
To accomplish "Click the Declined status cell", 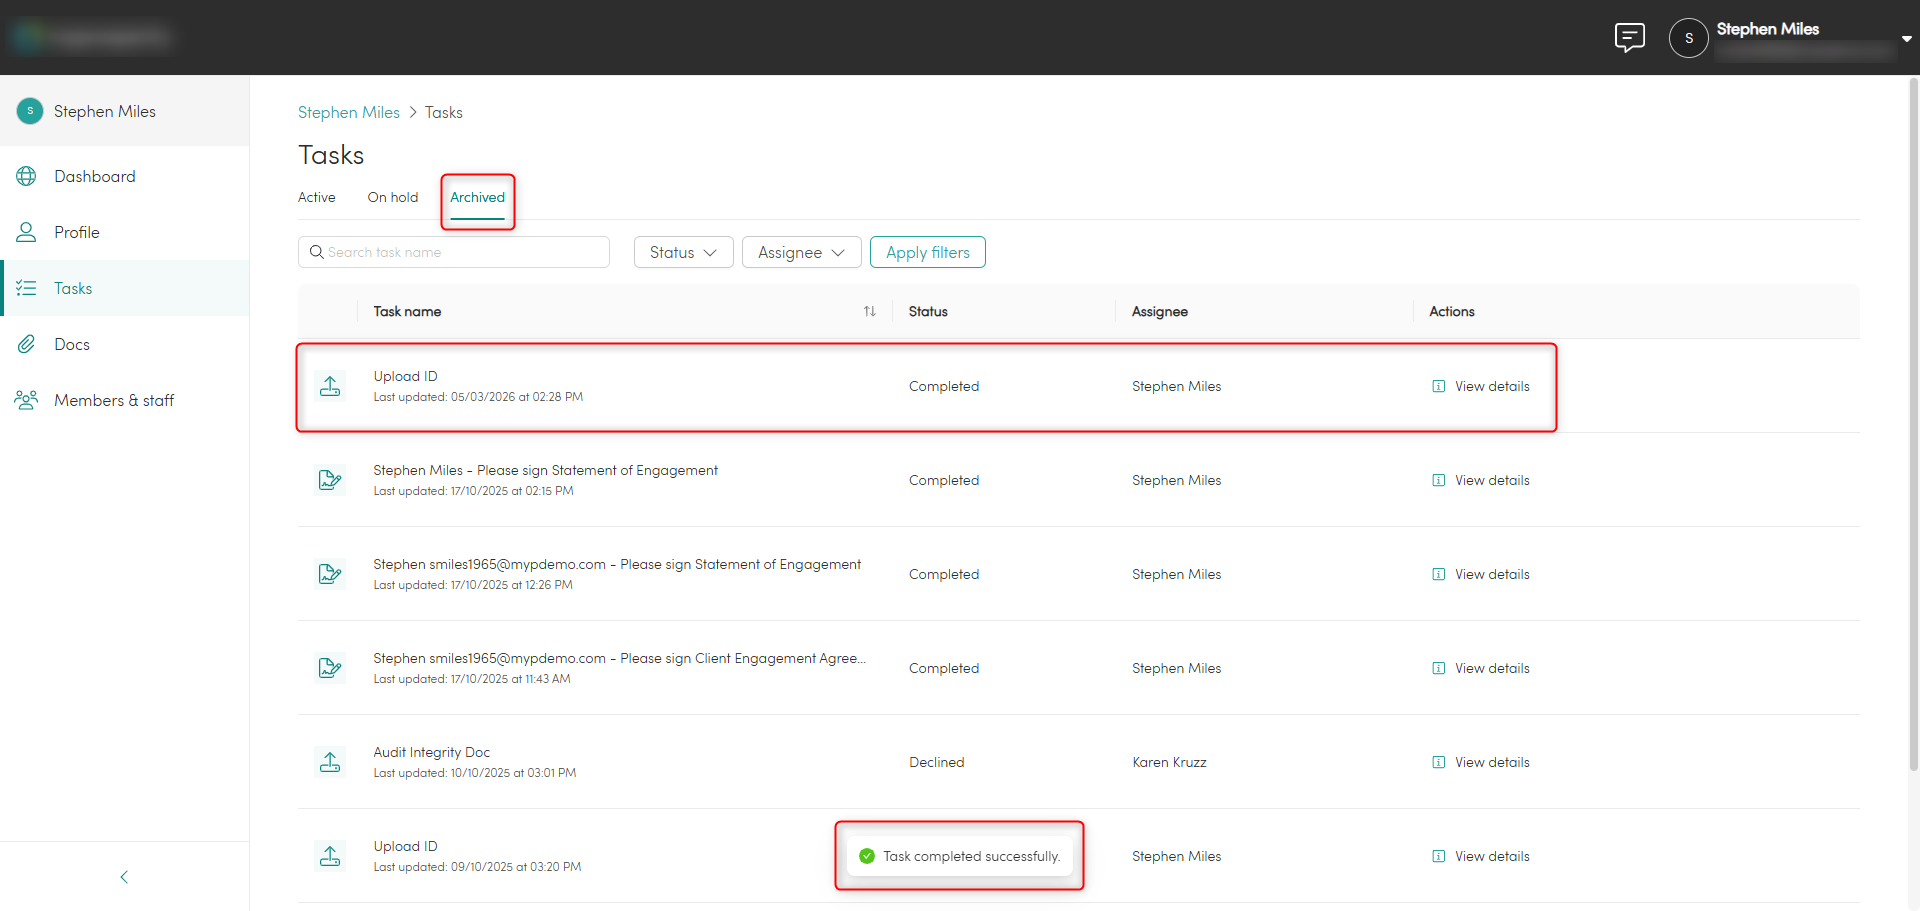I will coord(936,762).
